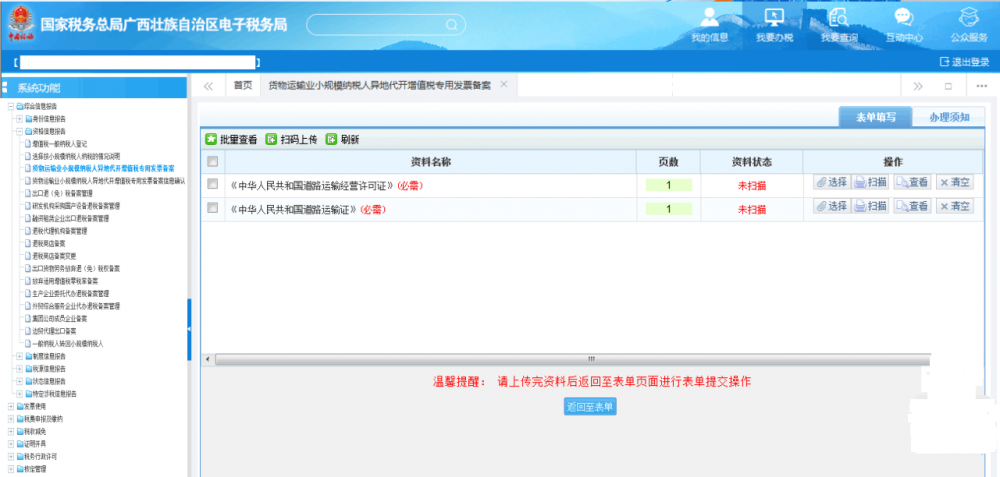Open the 我要查询 search icon
Viewport: 1000px width, 477px height.
coord(838,18)
